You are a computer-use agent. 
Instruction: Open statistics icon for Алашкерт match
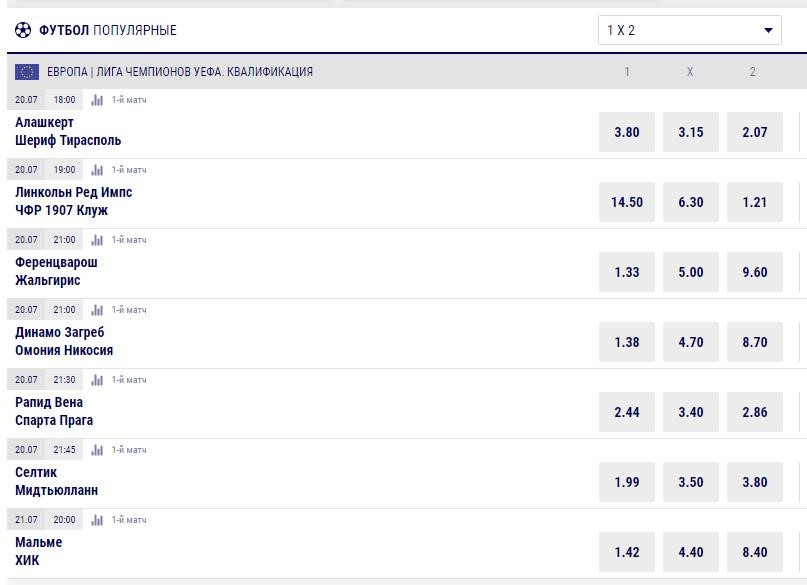[x=97, y=100]
